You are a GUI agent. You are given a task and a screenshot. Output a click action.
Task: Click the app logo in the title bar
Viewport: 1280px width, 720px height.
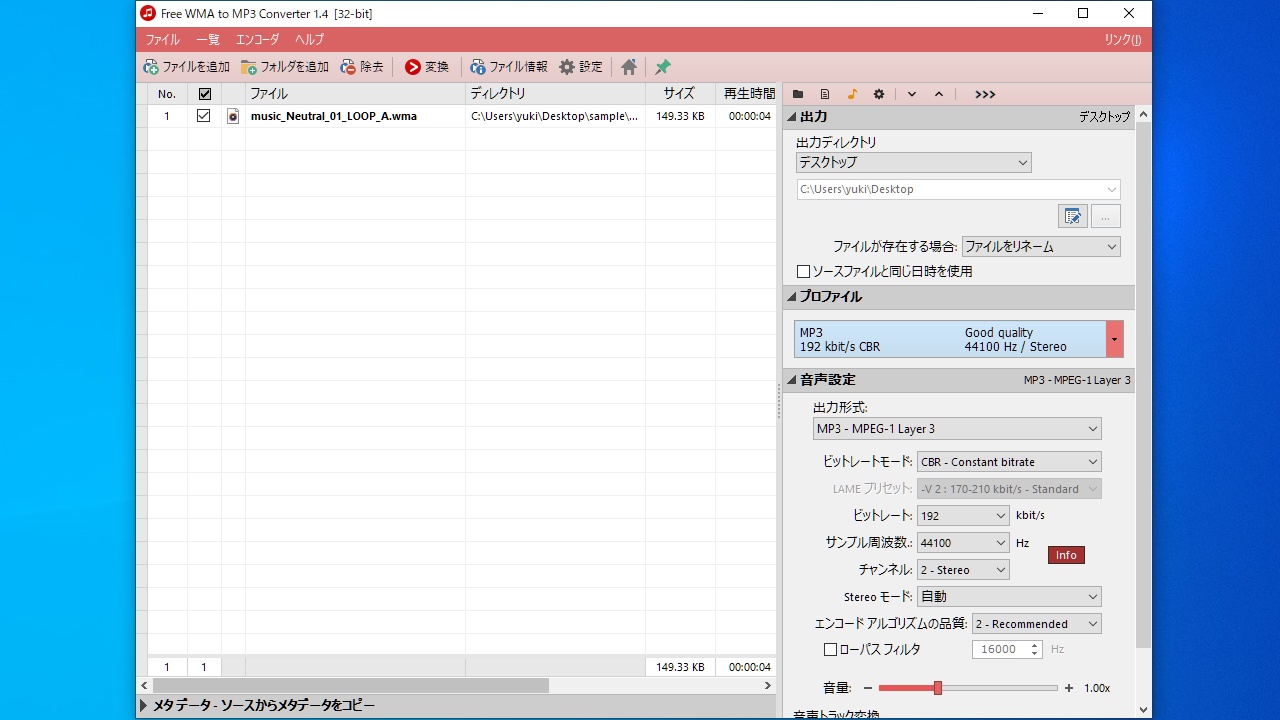click(148, 13)
